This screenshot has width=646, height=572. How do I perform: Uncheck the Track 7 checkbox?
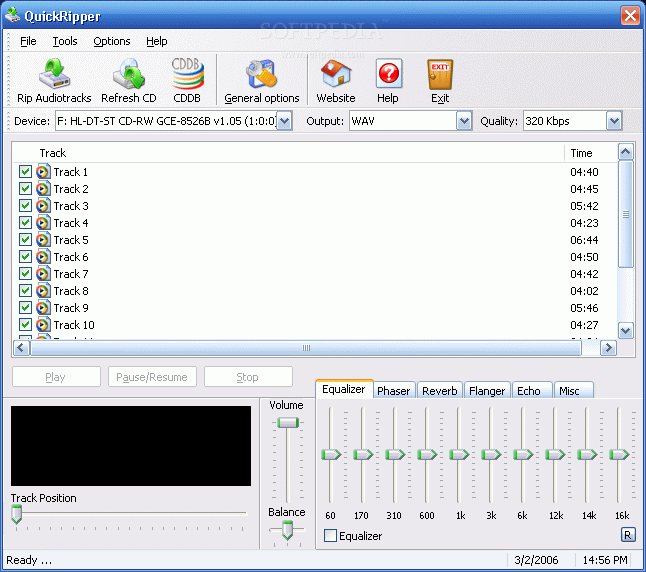(25, 274)
